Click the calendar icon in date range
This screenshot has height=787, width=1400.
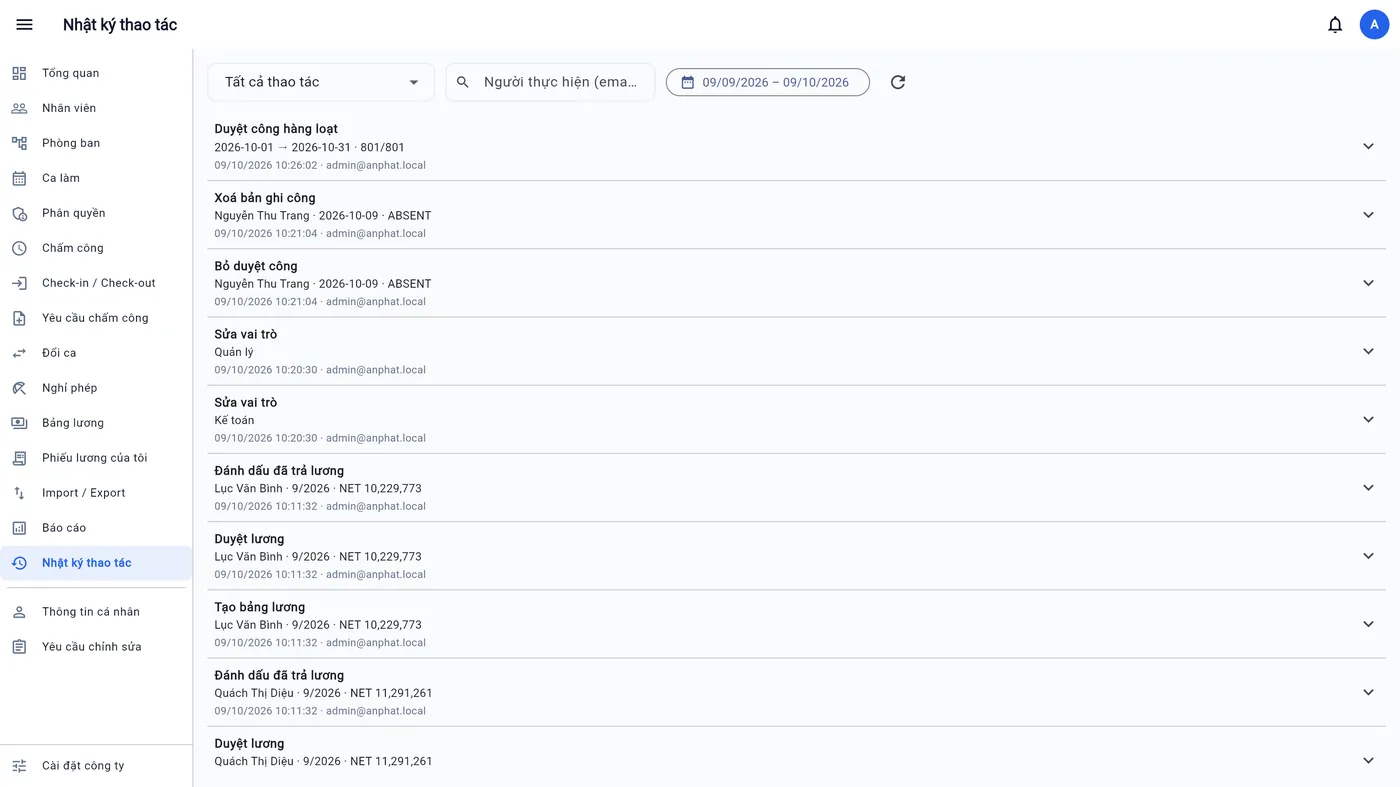pos(688,82)
